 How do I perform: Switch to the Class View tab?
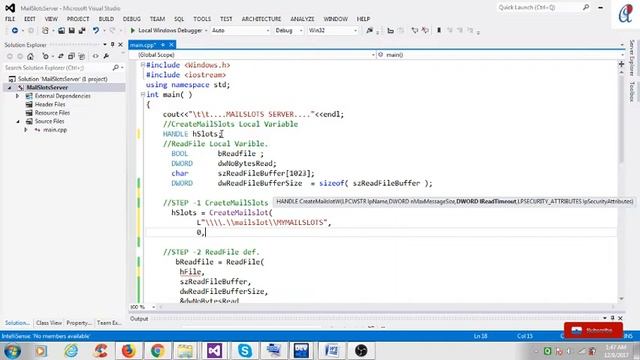[x=49, y=322]
